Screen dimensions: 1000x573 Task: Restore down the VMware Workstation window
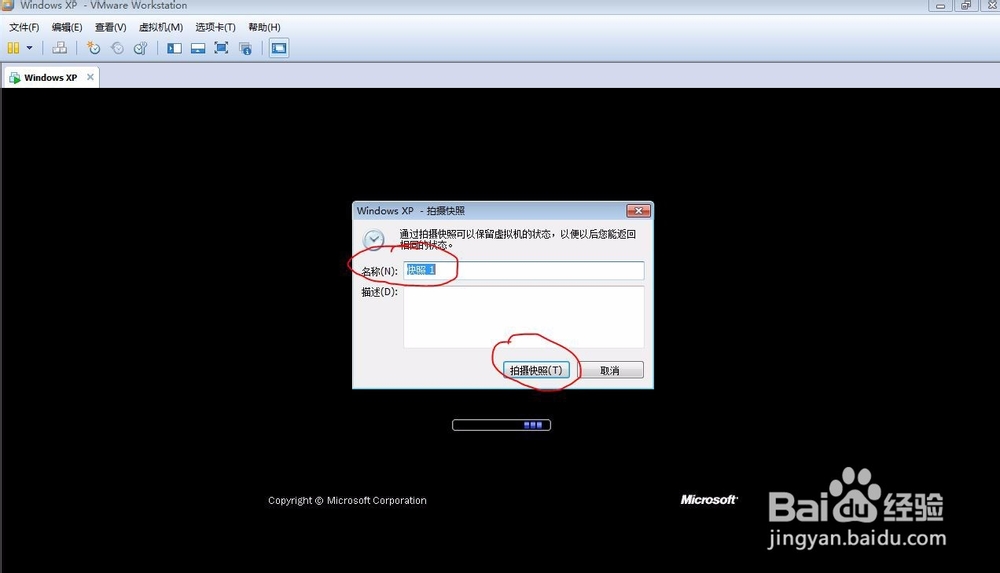966,5
